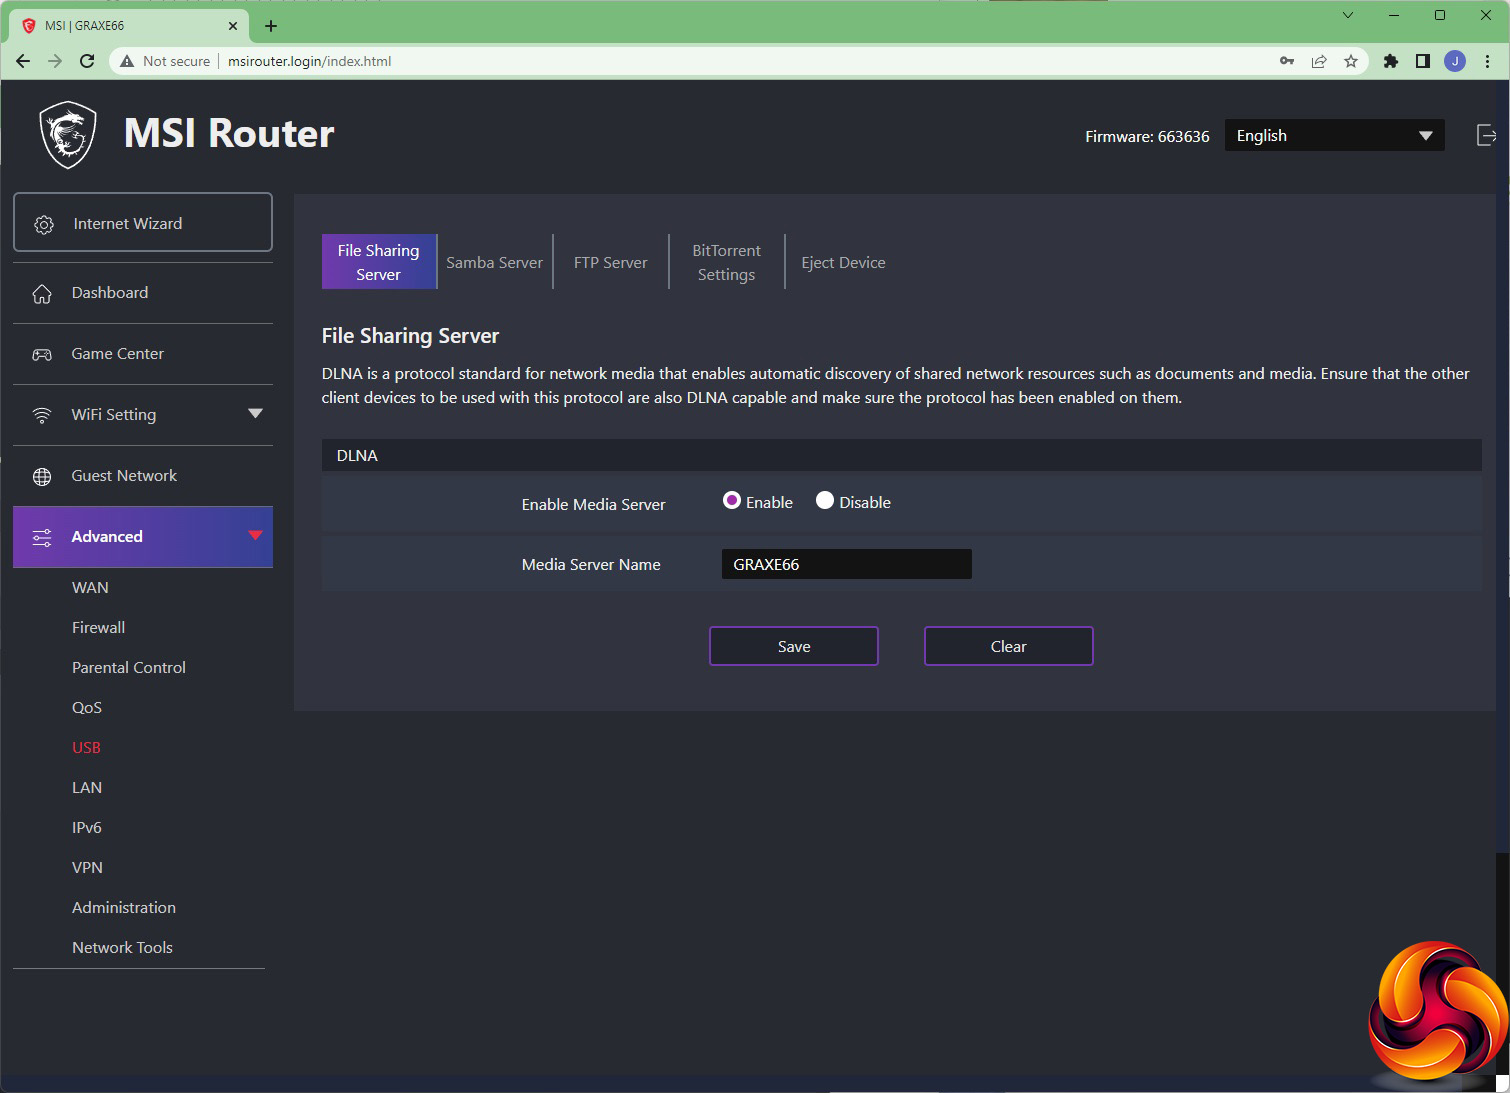1510x1093 pixels.
Task: Open the English language dropdown
Action: 1334,136
